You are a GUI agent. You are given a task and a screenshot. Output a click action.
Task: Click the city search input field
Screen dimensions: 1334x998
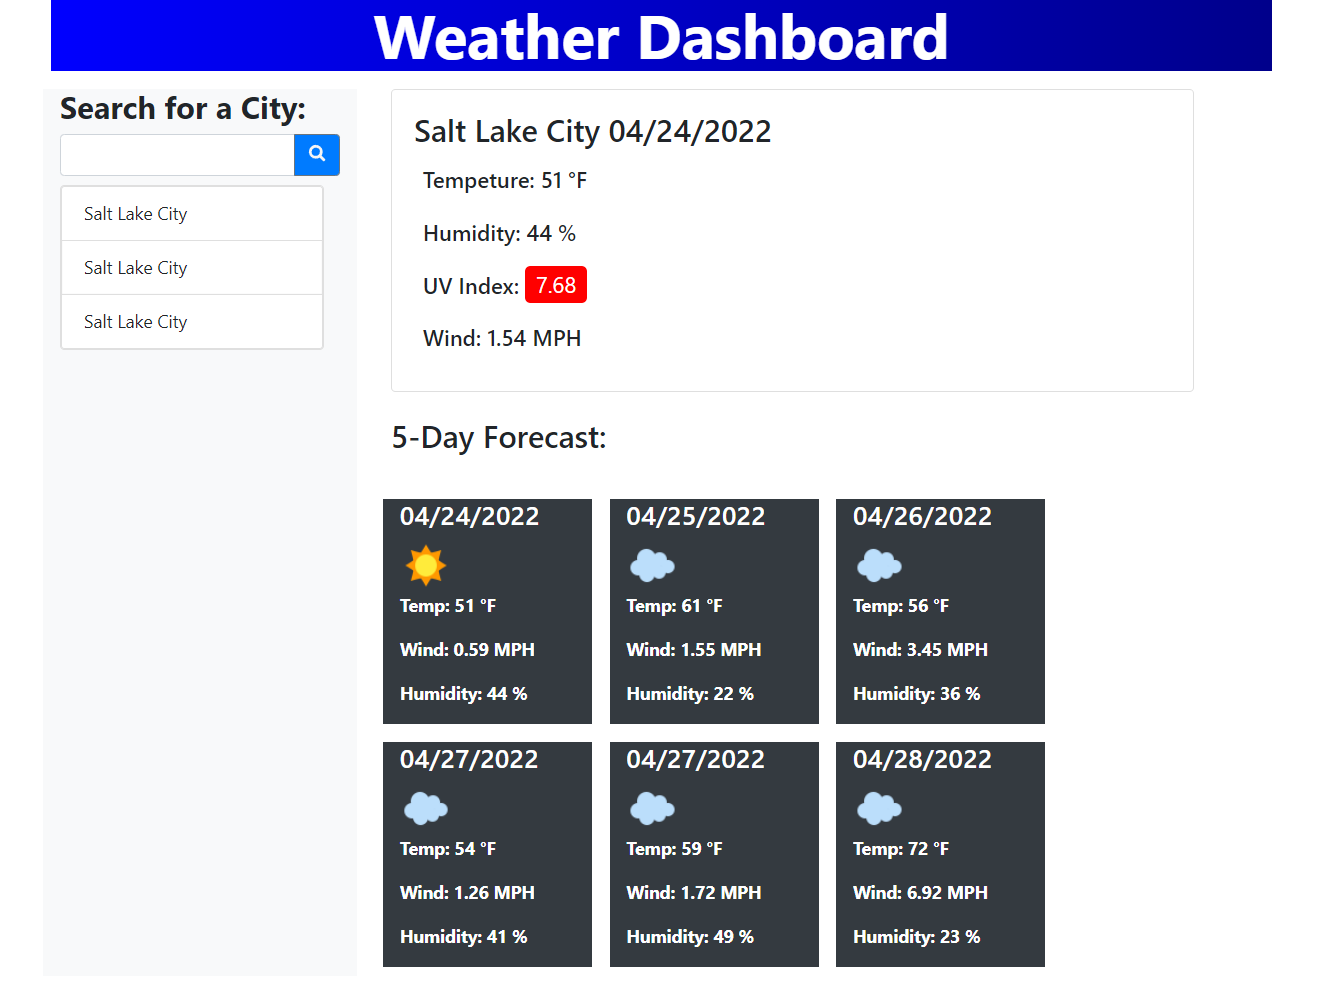(176, 155)
